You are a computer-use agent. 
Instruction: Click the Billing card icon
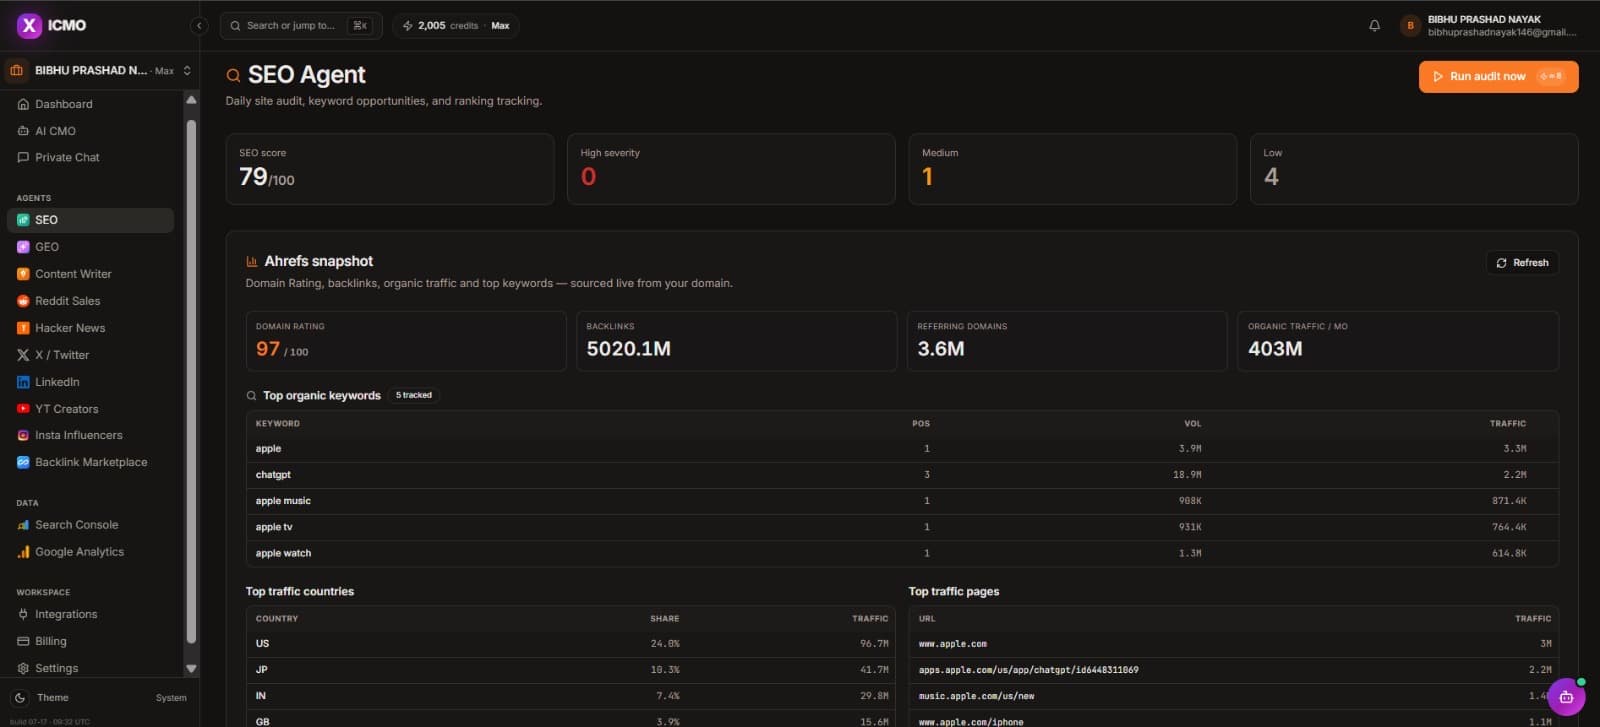pos(23,641)
